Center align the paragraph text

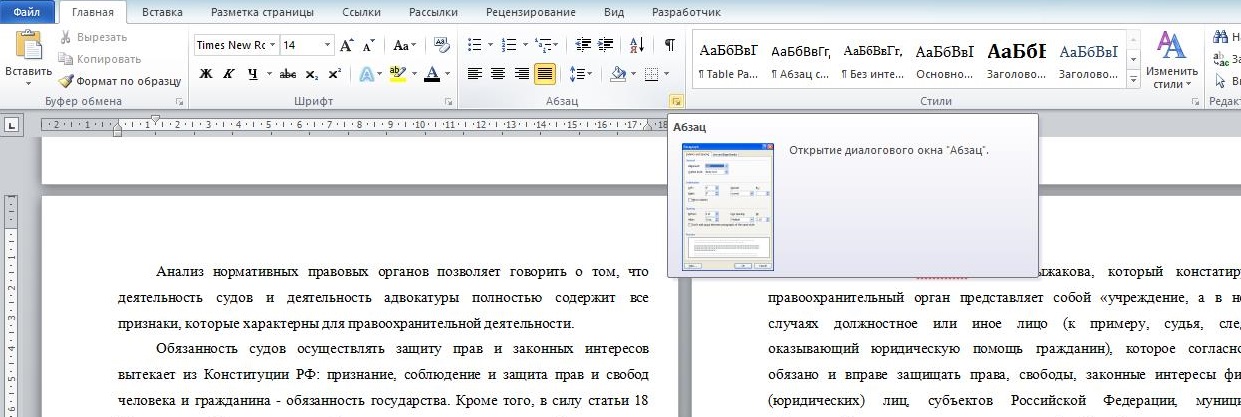click(x=498, y=74)
